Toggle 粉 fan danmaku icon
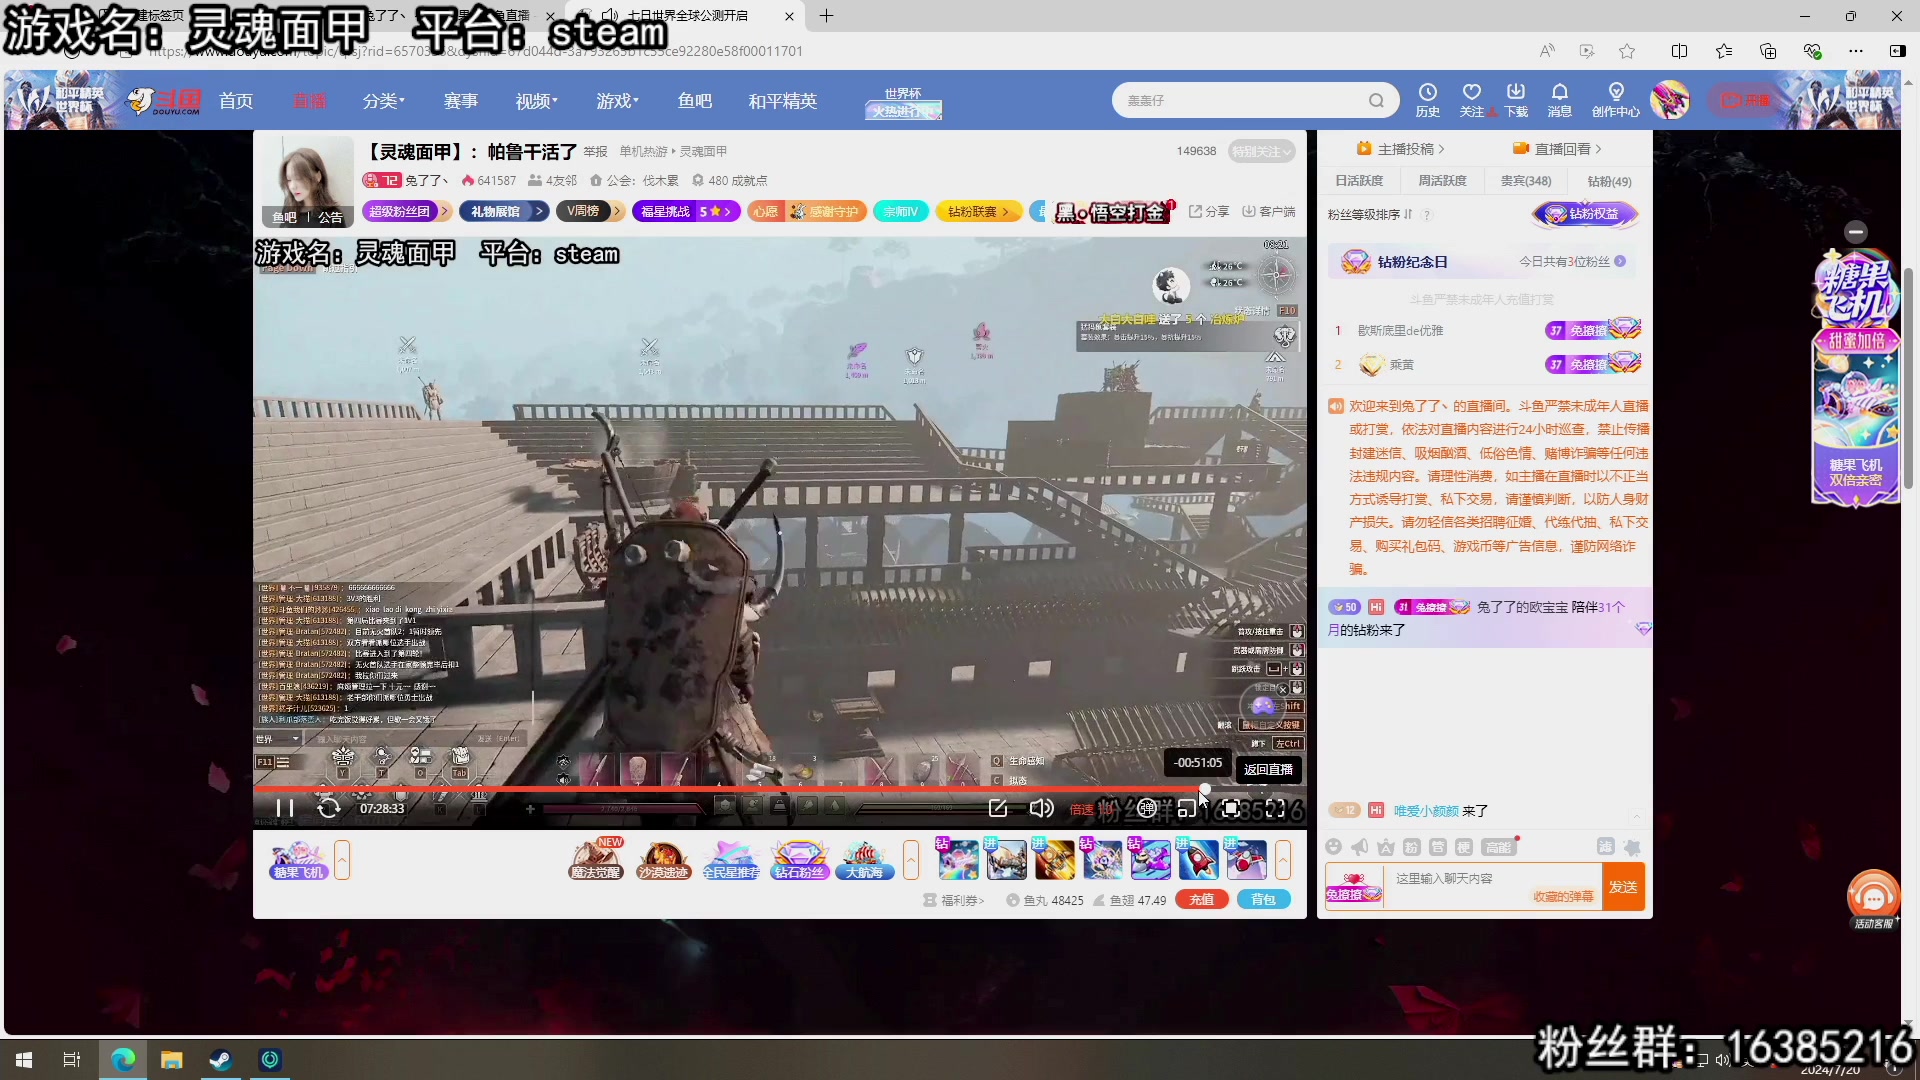Screen dimensions: 1920x1080 coord(1411,847)
